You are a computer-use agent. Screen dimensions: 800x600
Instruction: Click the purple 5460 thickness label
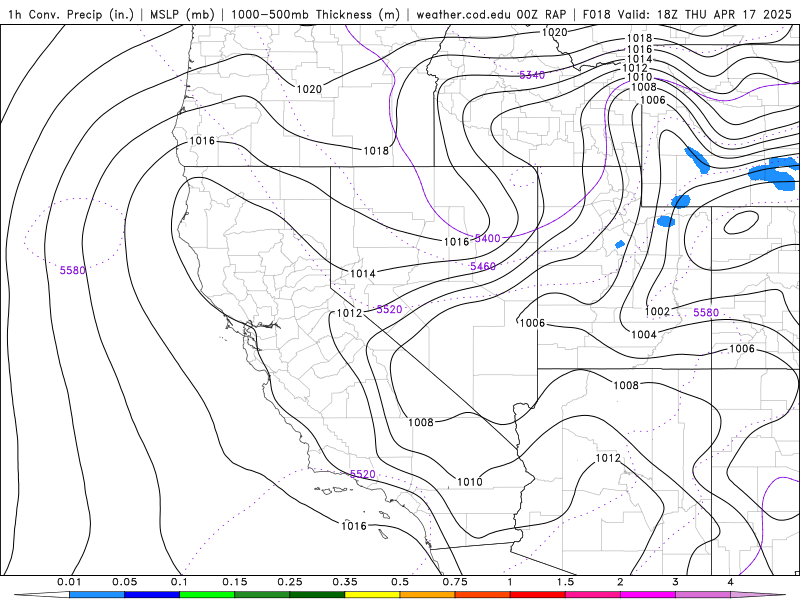click(483, 266)
